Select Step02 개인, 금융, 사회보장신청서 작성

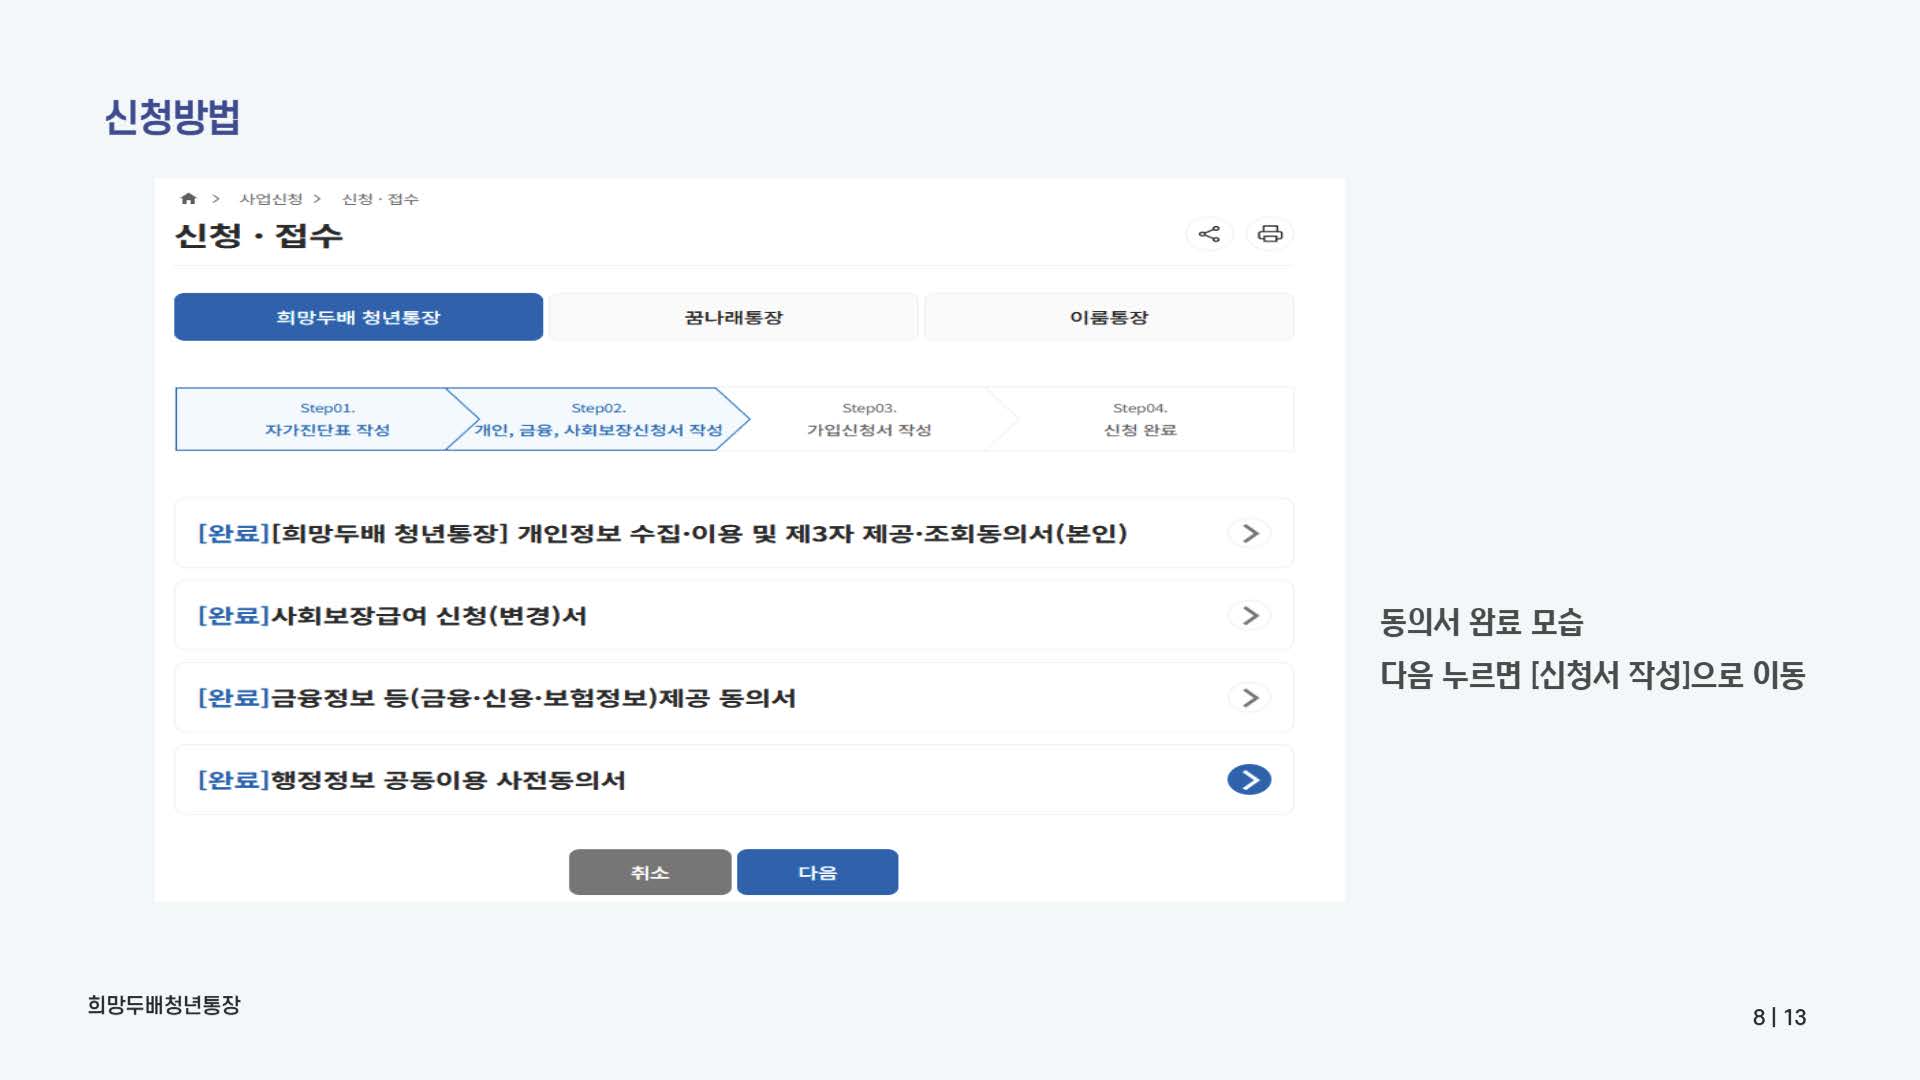[x=600, y=418]
